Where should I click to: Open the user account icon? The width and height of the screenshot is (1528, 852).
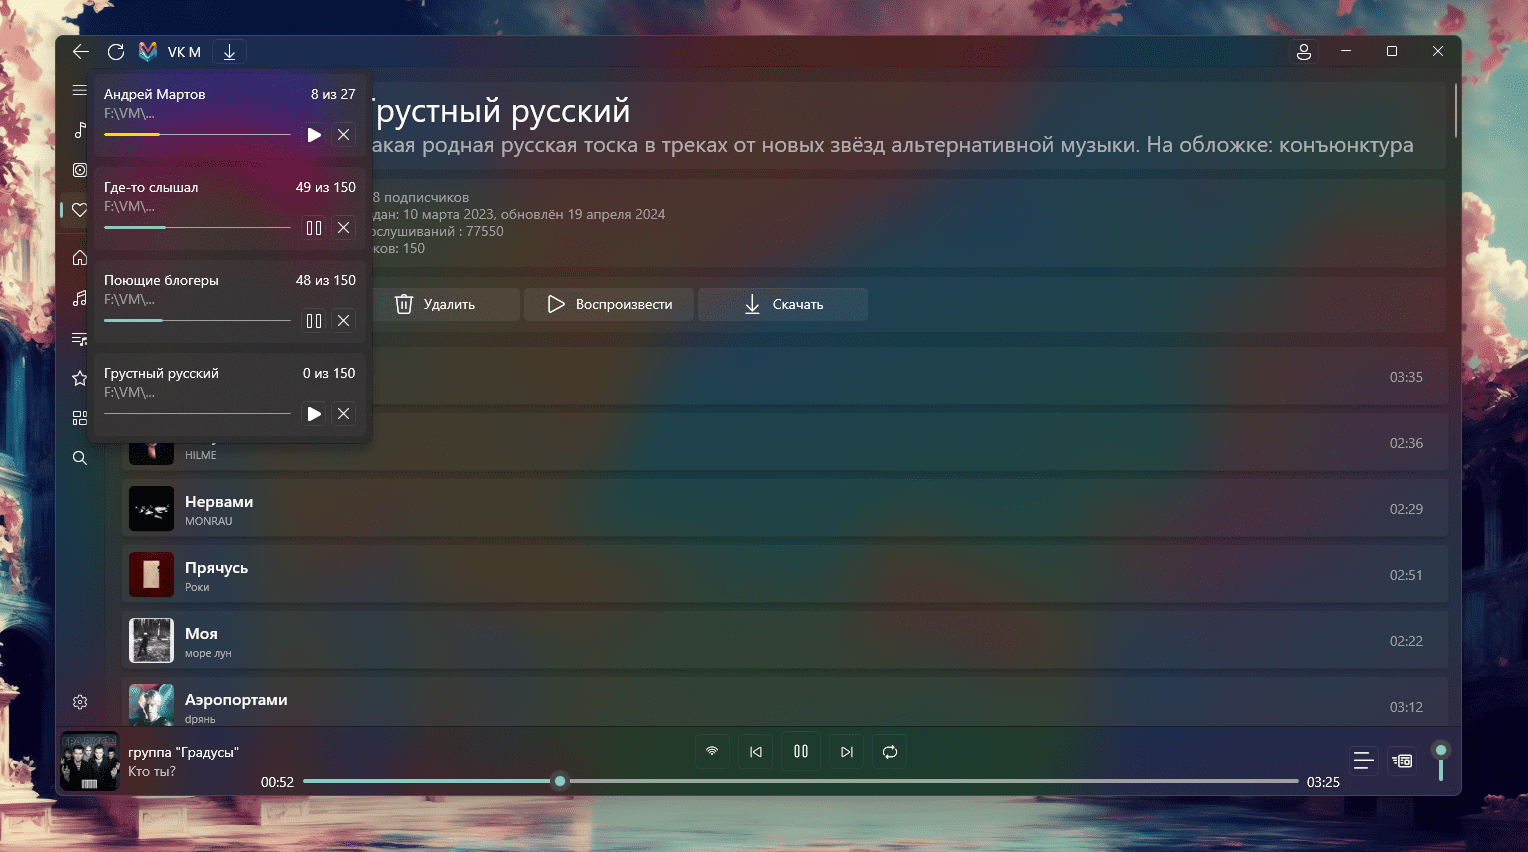1304,51
